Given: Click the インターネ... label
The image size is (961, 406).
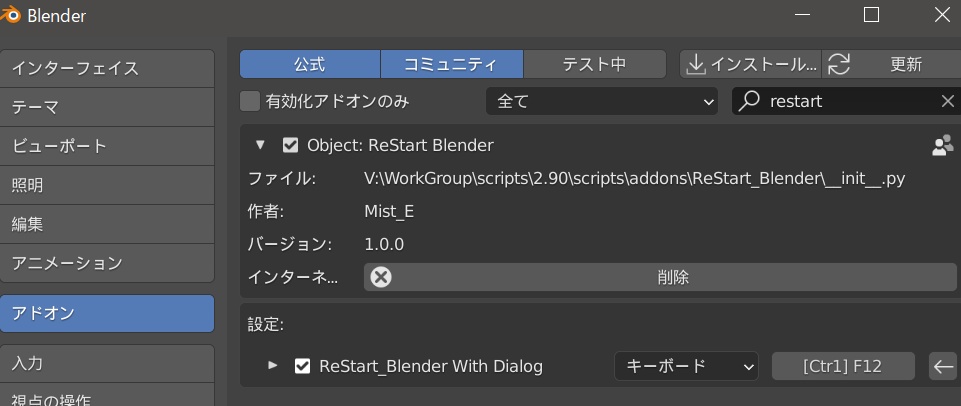Looking at the screenshot, I should [x=292, y=277].
